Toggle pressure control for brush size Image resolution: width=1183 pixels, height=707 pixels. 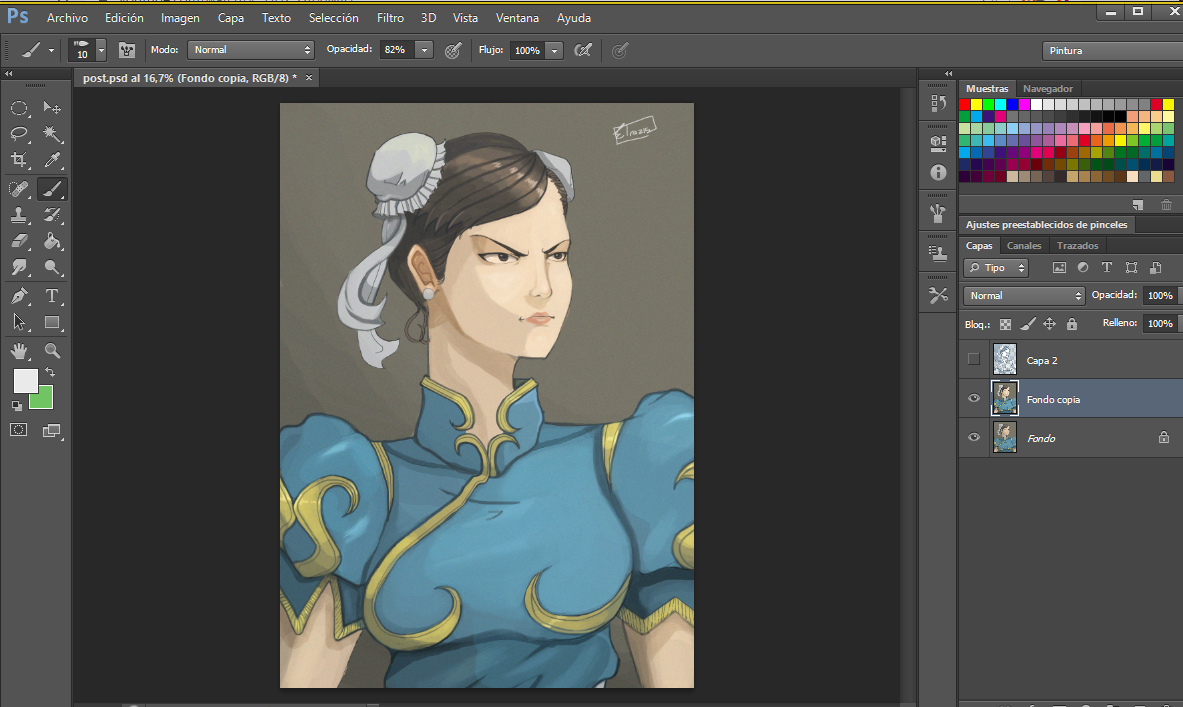click(619, 51)
